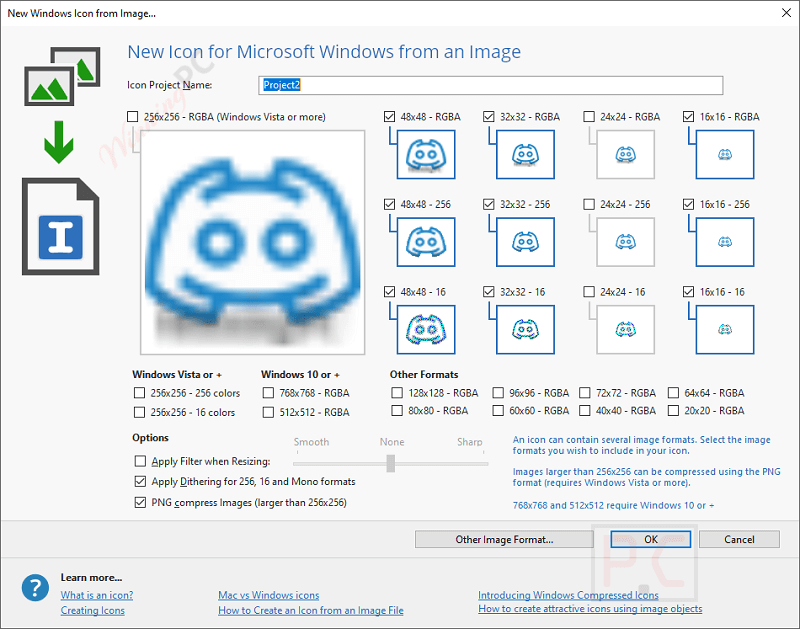The image size is (800, 629).
Task: Enable the 24x24 - 256 checkbox
Action: pos(589,205)
